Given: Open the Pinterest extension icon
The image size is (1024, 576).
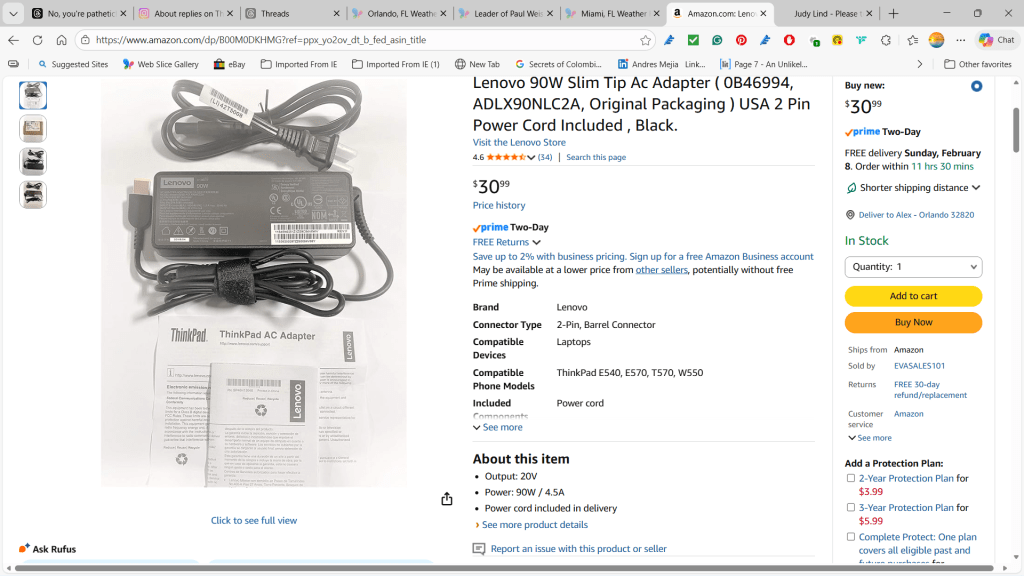Looking at the screenshot, I should tap(741, 40).
